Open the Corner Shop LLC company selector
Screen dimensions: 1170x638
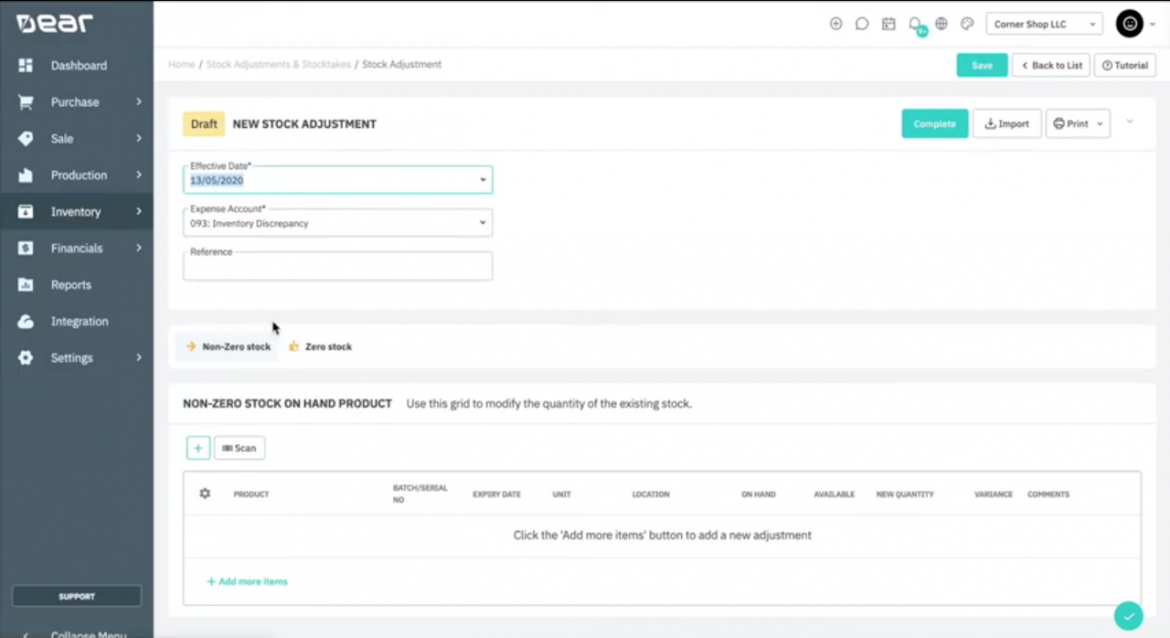1044,24
